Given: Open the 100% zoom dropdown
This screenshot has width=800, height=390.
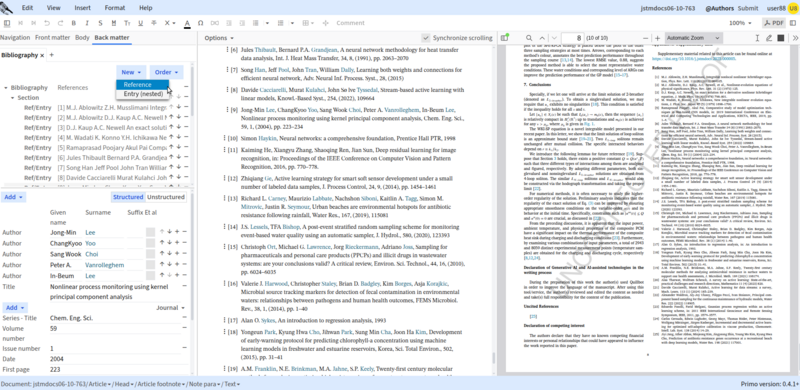Looking at the screenshot, I should pos(739,23).
